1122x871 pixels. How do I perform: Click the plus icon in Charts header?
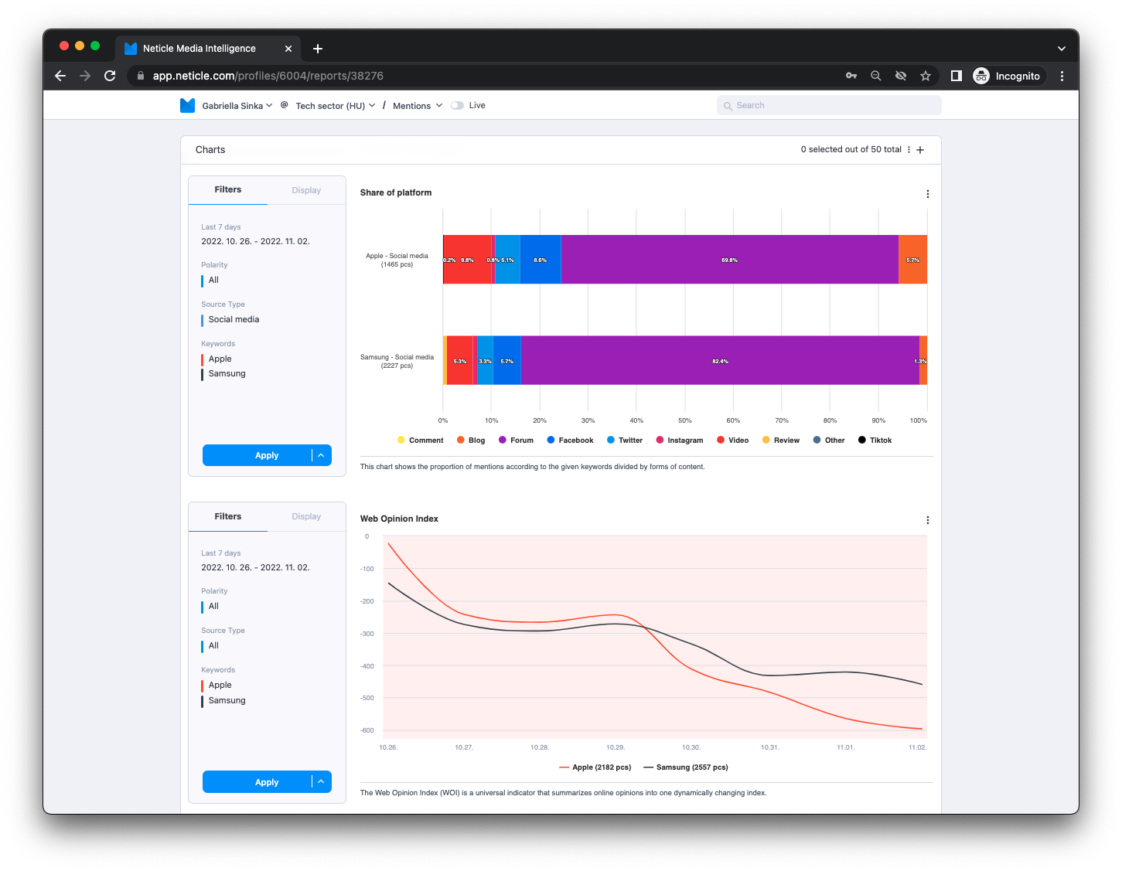(x=920, y=150)
